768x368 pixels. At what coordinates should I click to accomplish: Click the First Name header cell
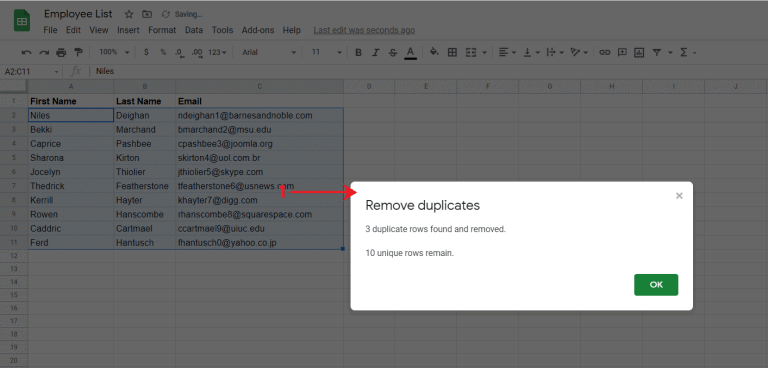71,101
